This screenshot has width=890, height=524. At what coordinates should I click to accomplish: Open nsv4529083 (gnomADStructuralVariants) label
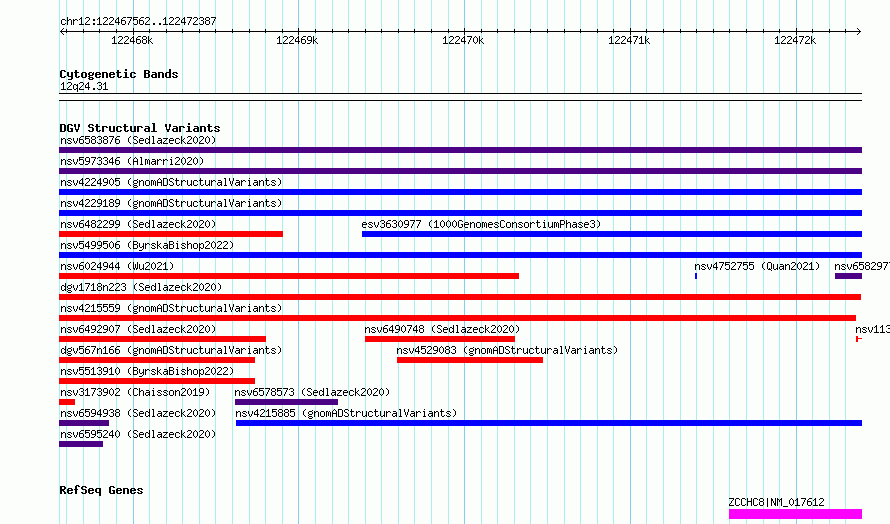(507, 350)
